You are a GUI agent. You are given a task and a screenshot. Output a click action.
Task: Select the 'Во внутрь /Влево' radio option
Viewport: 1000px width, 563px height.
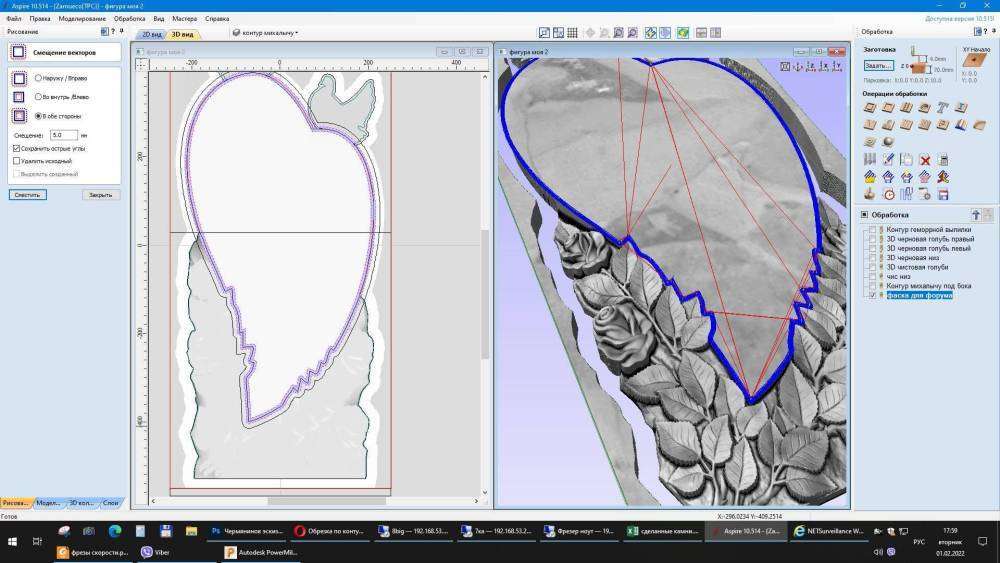pos(38,96)
